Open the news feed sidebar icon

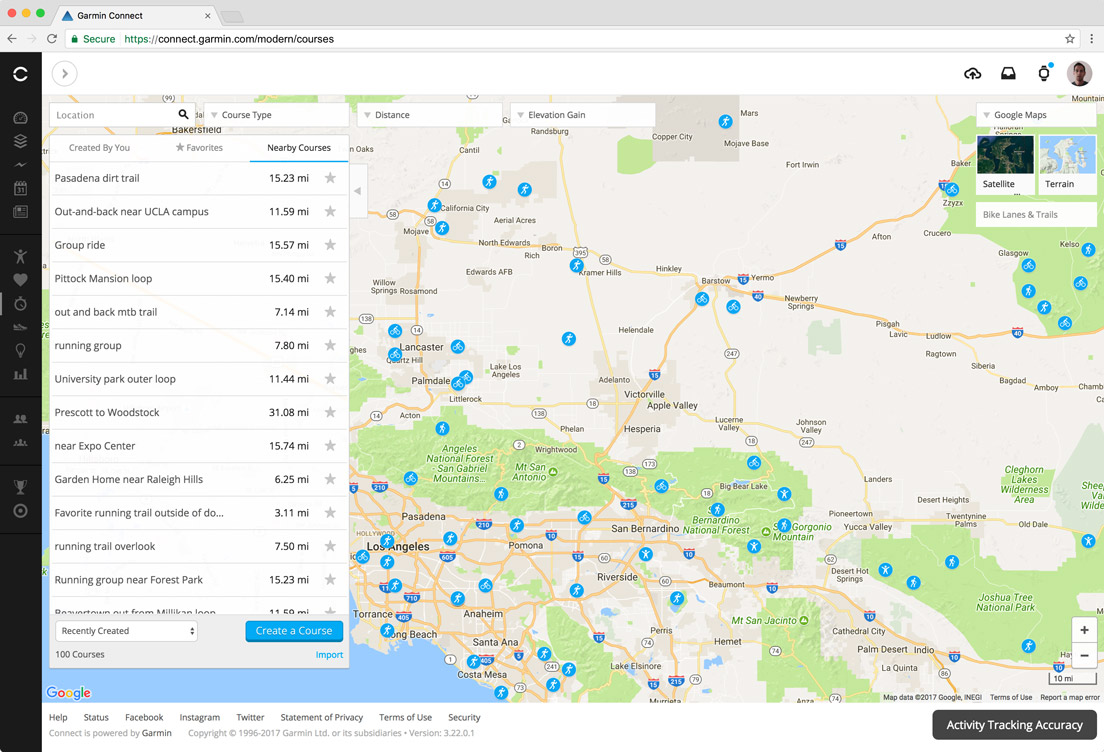click(x=20, y=211)
